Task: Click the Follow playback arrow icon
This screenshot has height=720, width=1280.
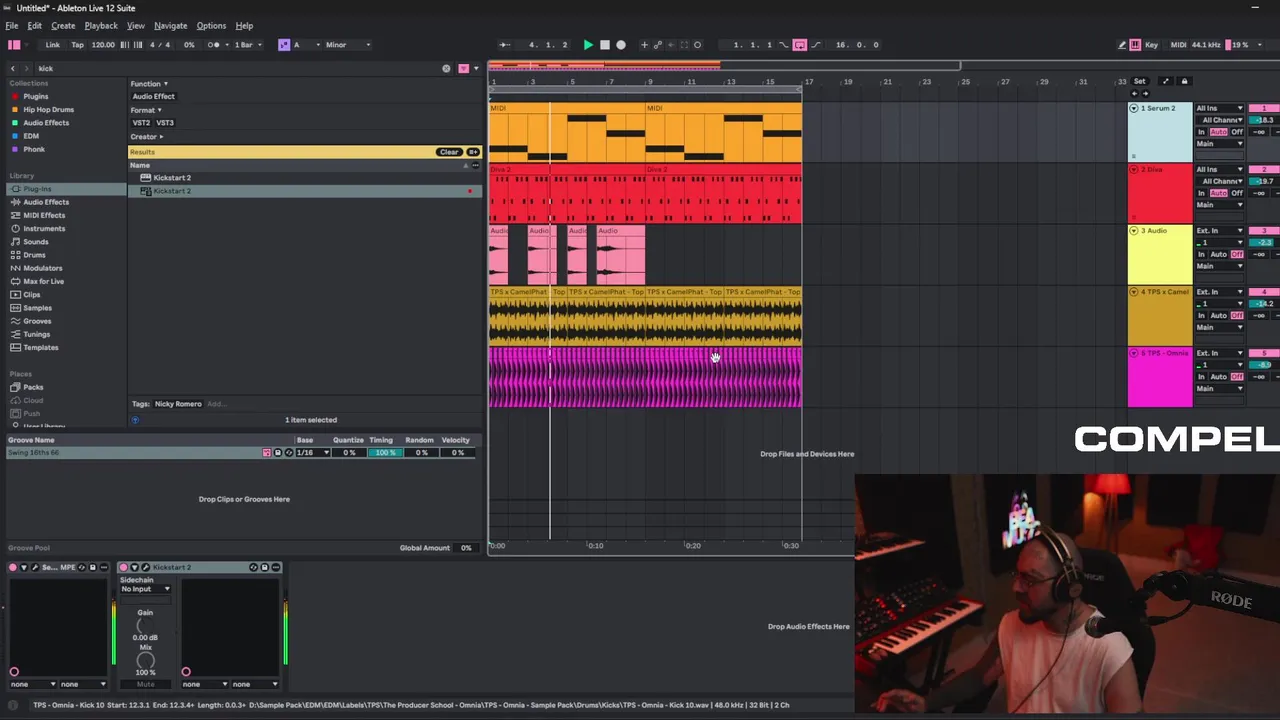Action: pos(505,45)
